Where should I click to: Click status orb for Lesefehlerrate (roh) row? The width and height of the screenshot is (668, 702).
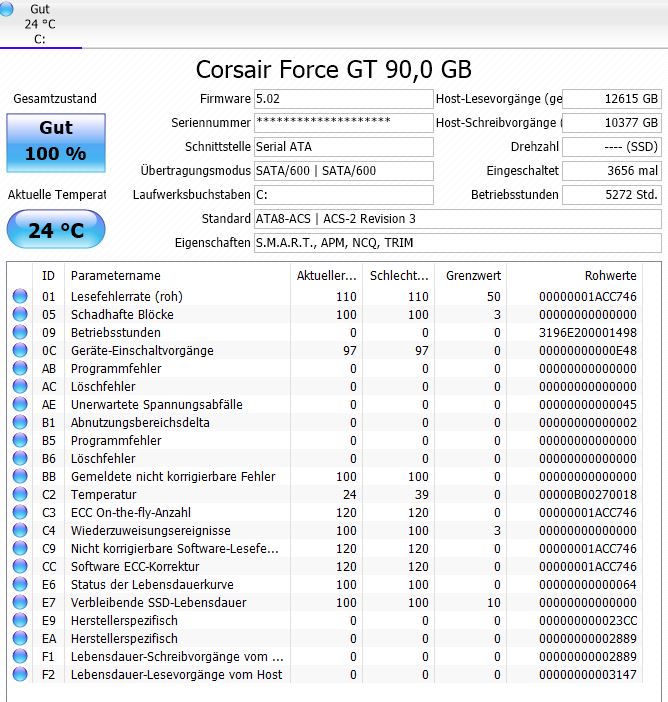20,296
